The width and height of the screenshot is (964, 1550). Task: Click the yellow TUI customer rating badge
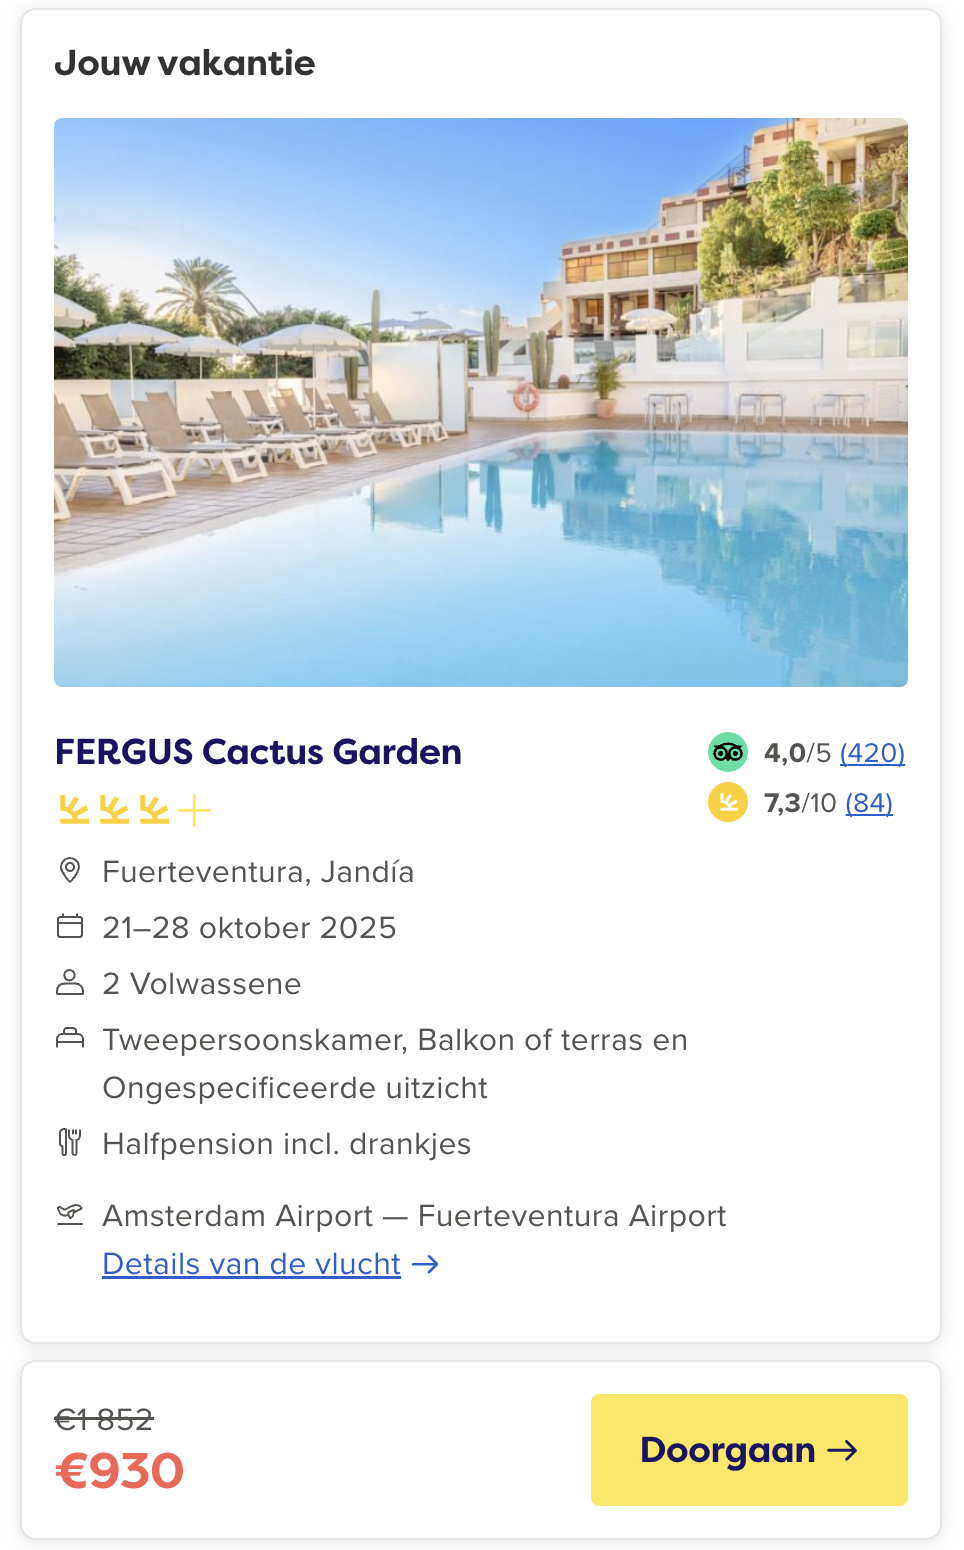coord(728,802)
